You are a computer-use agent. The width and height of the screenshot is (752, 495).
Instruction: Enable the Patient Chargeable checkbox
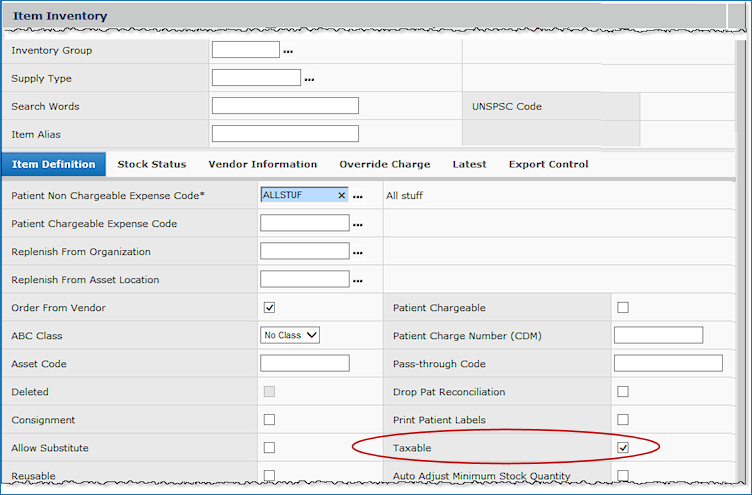[x=623, y=308]
